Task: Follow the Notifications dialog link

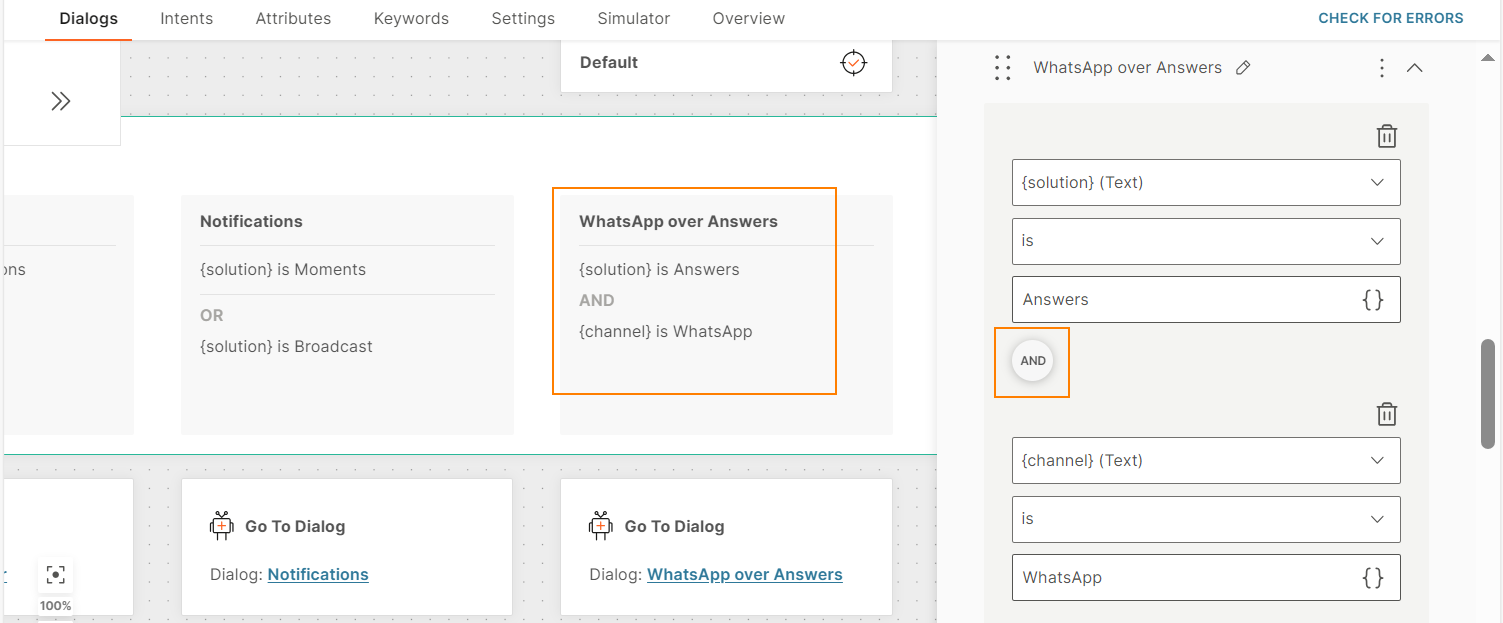Action: (318, 575)
